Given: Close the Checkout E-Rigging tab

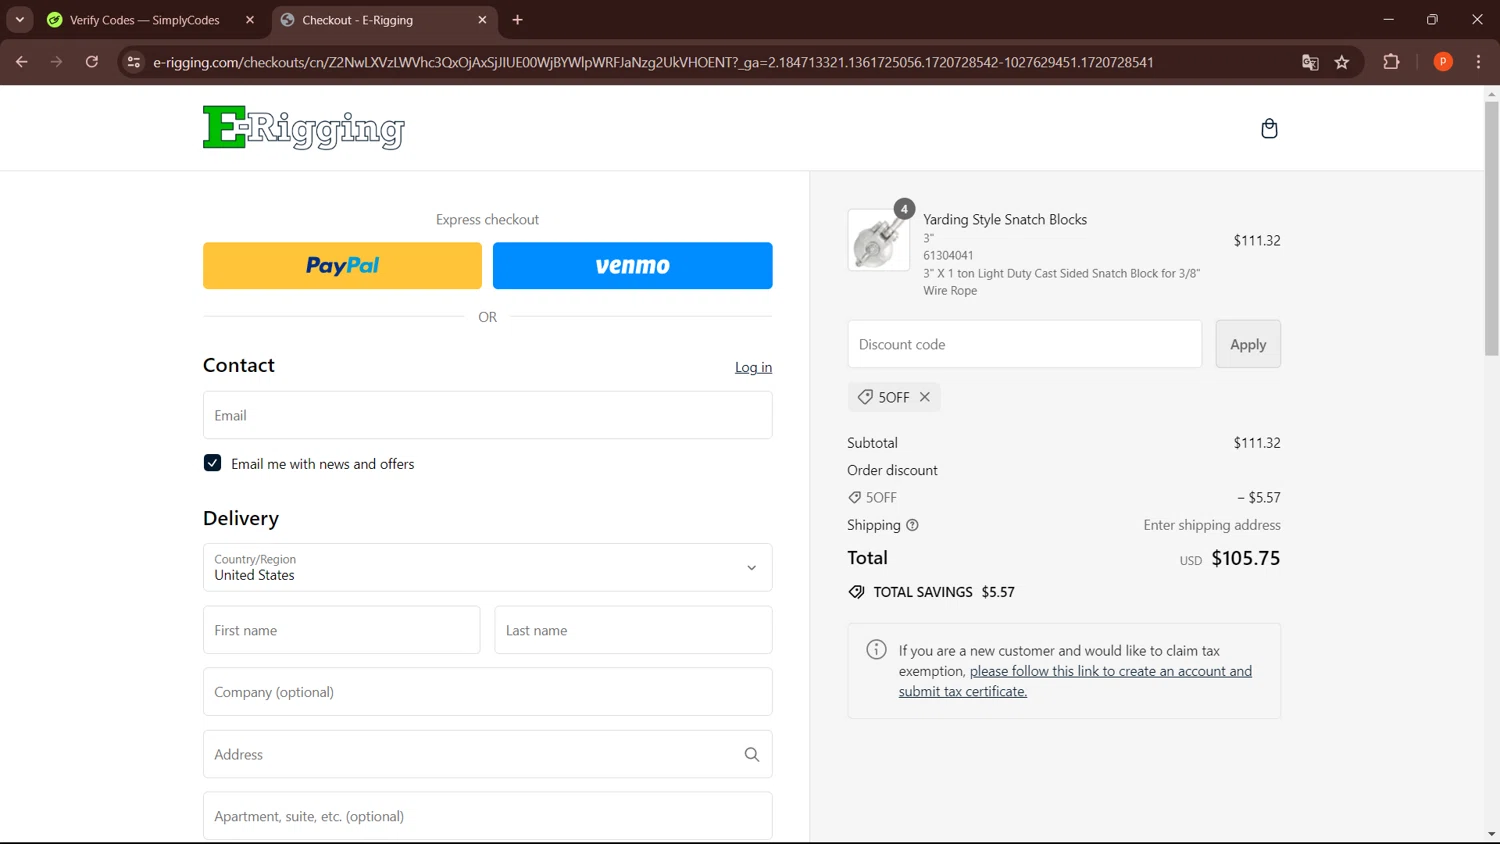Looking at the screenshot, I should tap(482, 20).
